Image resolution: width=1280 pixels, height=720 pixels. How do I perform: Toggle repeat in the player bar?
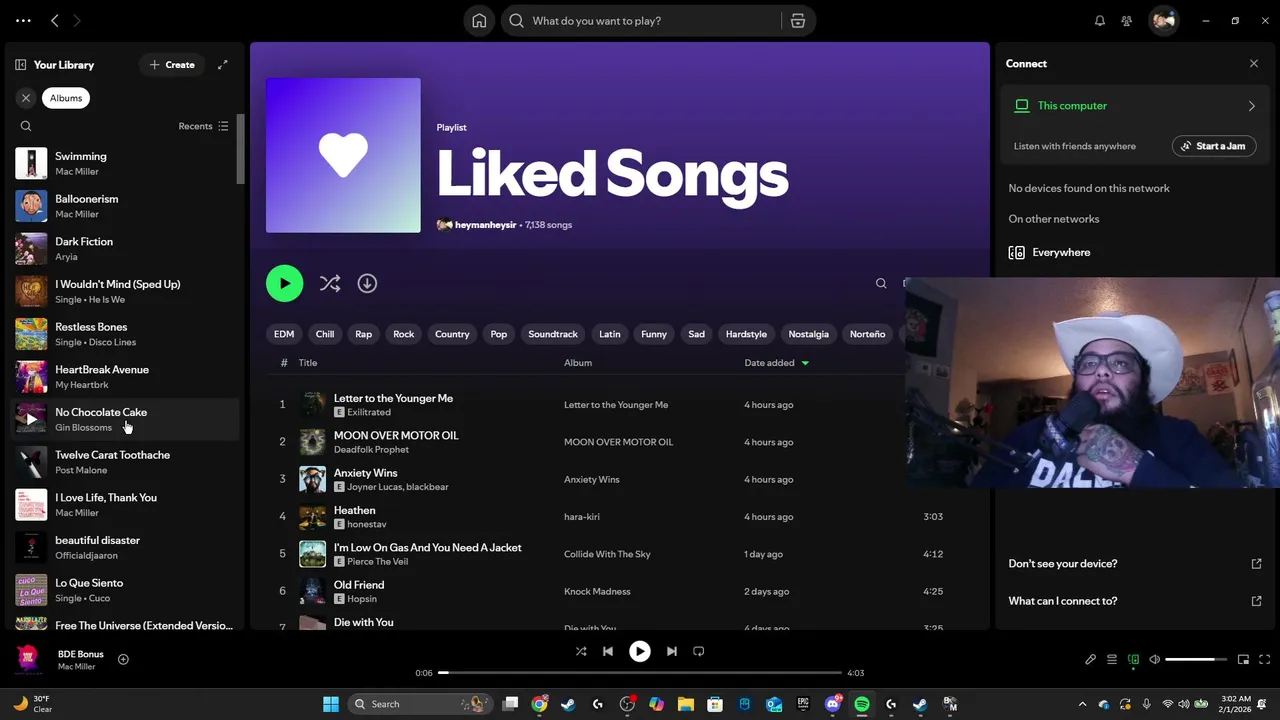699,651
